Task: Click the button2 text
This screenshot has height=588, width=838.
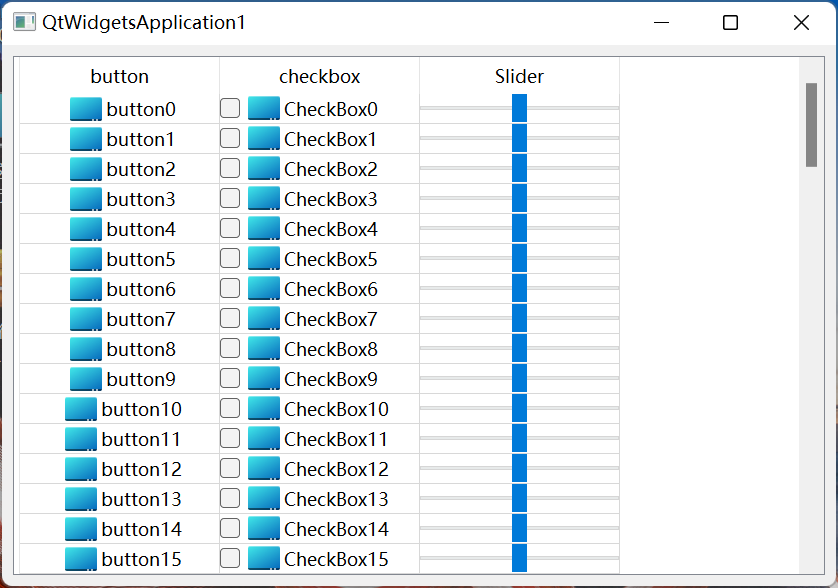Action: point(141,169)
